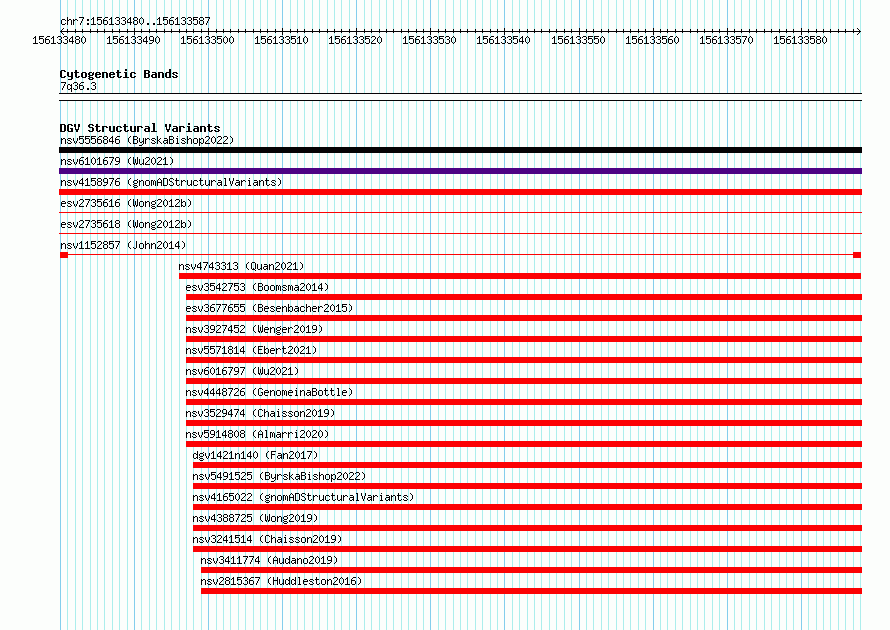Click the red bar under nsv4158976

(x=460, y=192)
